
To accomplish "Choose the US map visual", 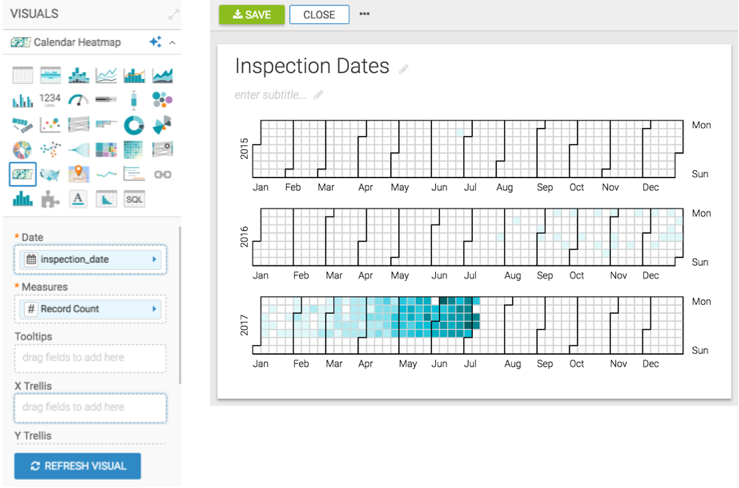I will tap(50, 174).
